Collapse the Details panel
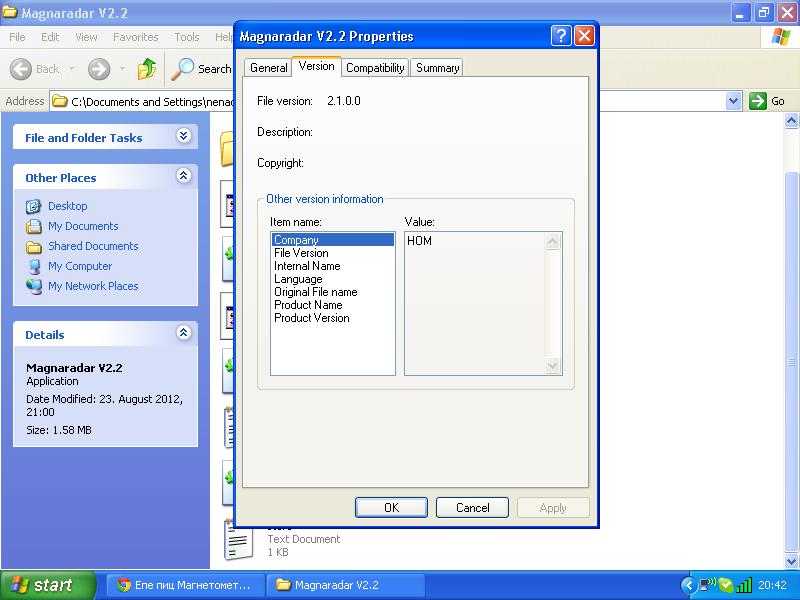The width and height of the screenshot is (800, 600). 184,333
